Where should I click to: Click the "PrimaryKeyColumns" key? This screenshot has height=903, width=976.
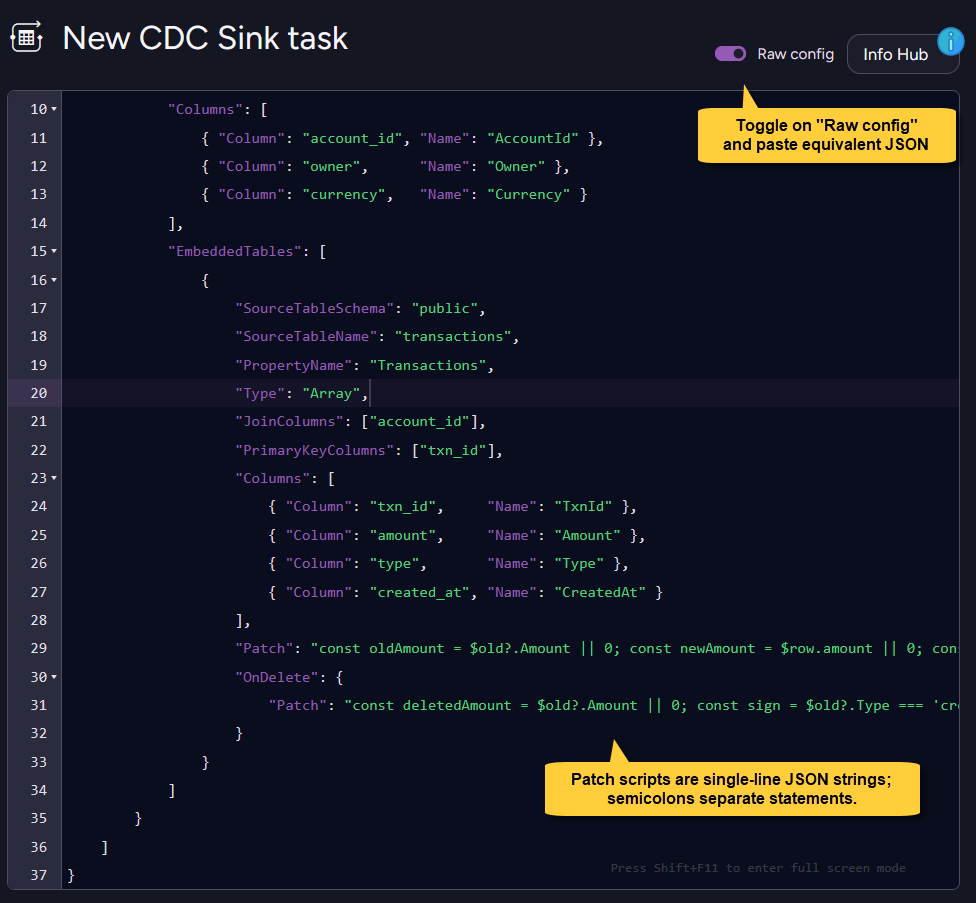tap(314, 451)
